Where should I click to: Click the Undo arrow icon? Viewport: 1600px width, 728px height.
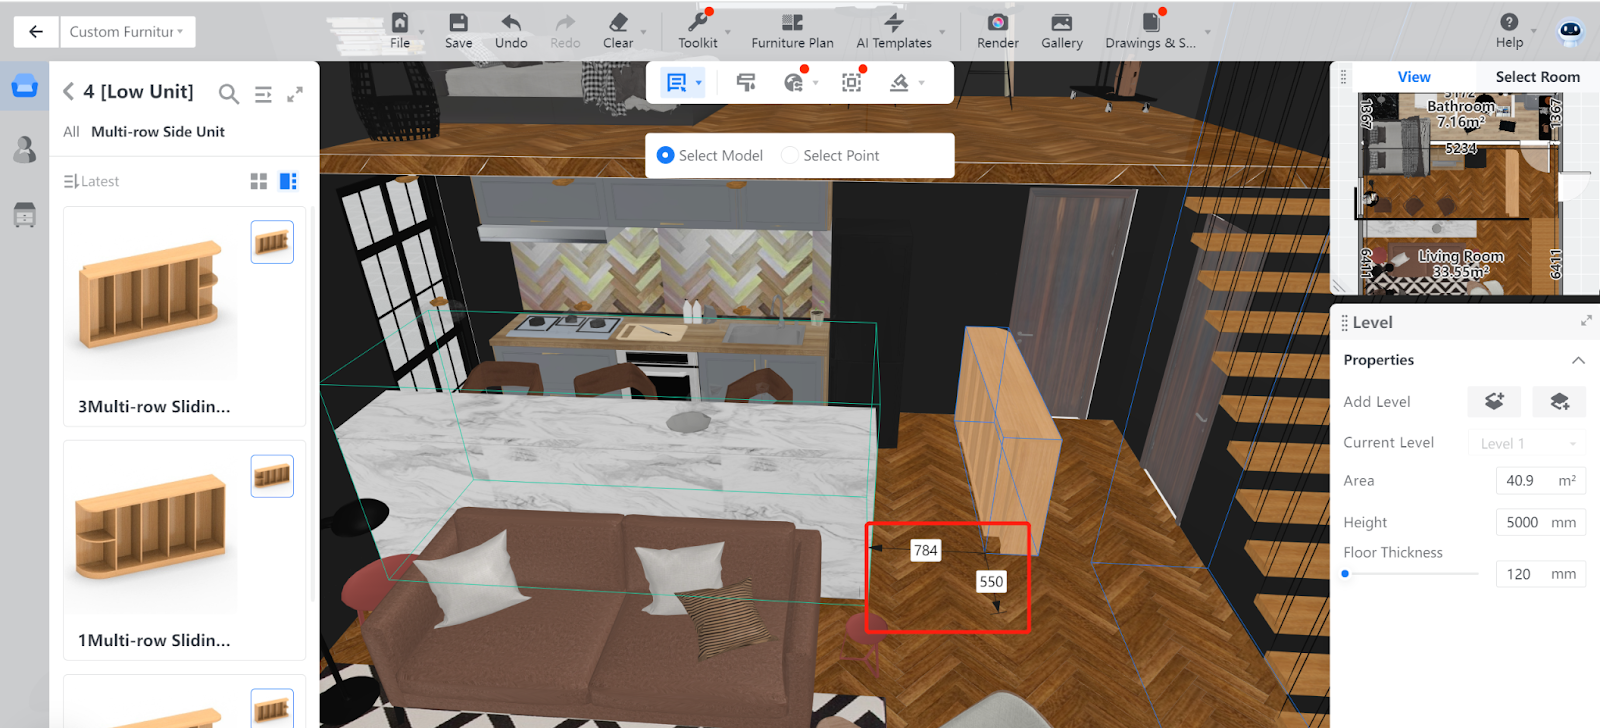pyautogui.click(x=511, y=24)
